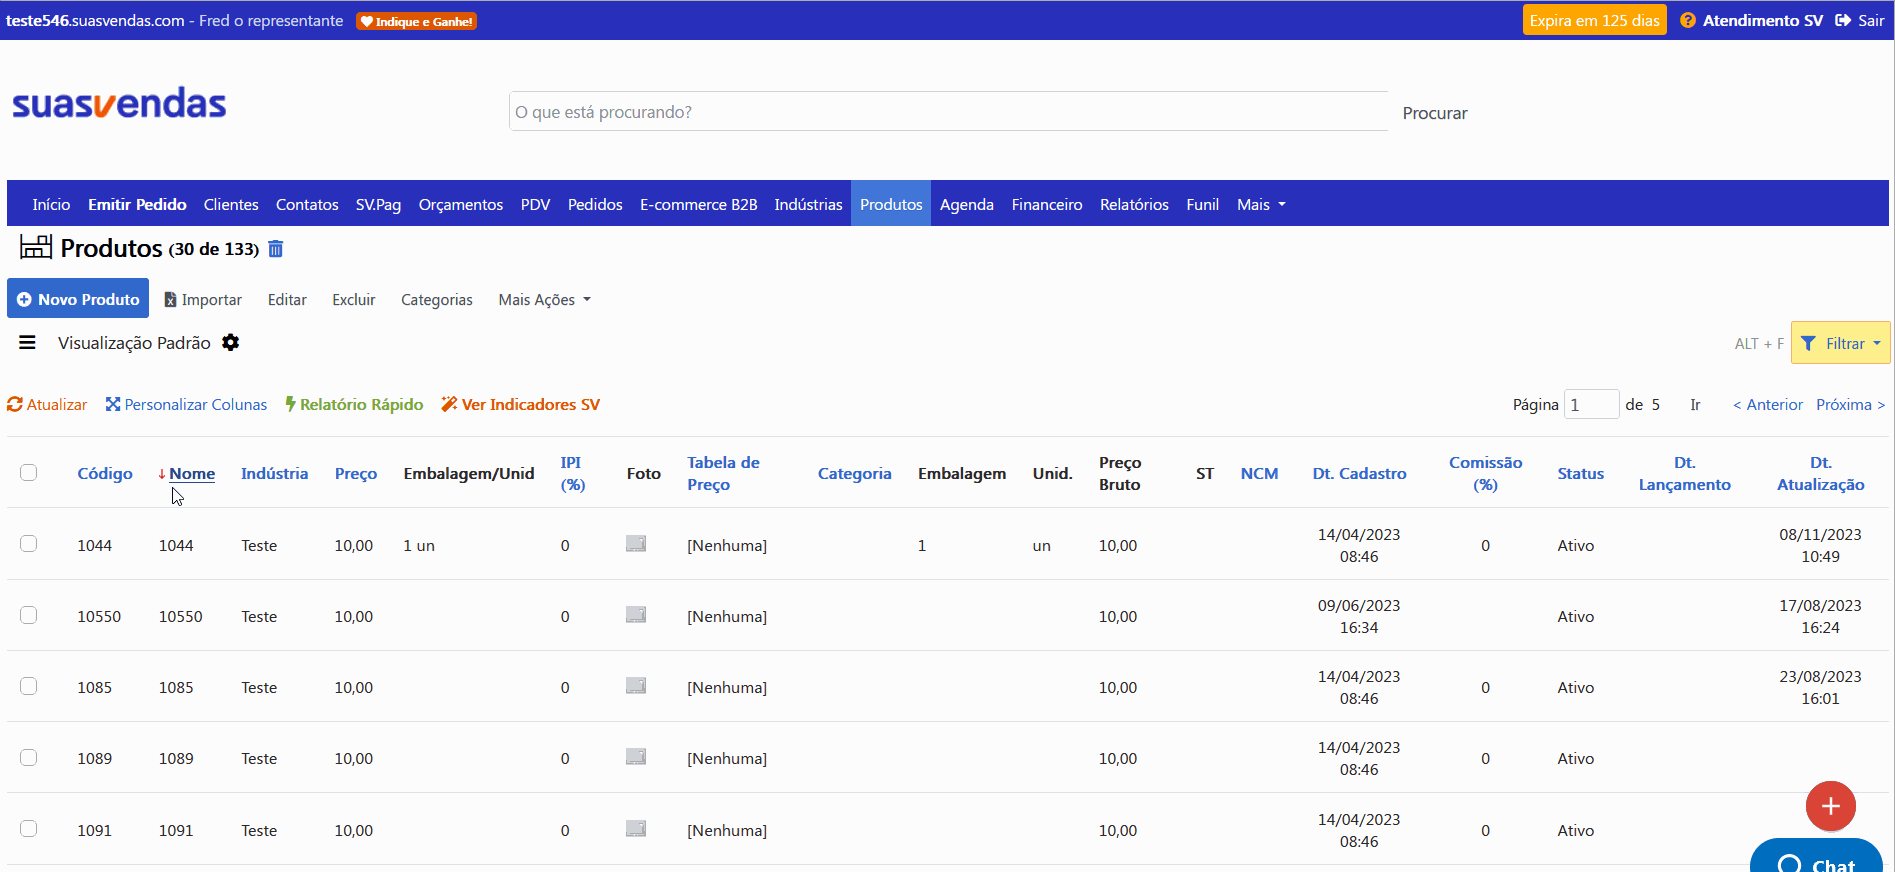Open the Funil menu item
Image resolution: width=1895 pixels, height=872 pixels.
tap(1202, 204)
